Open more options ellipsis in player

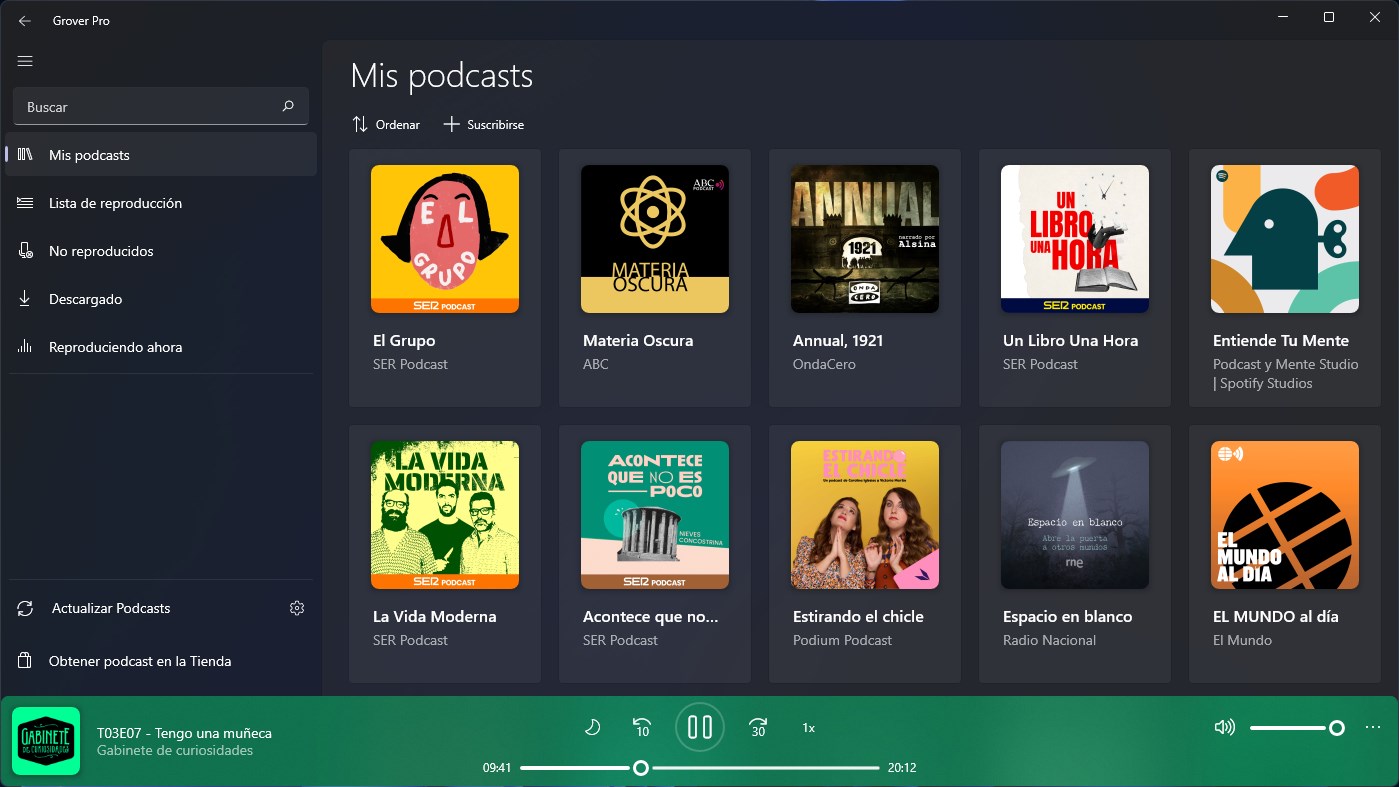pyautogui.click(x=1372, y=728)
